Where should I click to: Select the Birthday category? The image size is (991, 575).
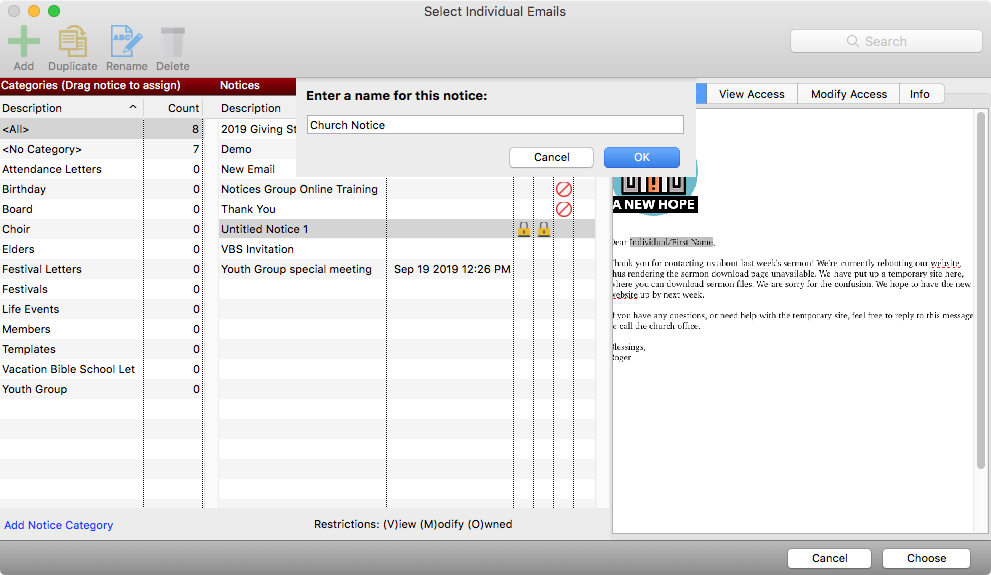pyautogui.click(x=24, y=189)
